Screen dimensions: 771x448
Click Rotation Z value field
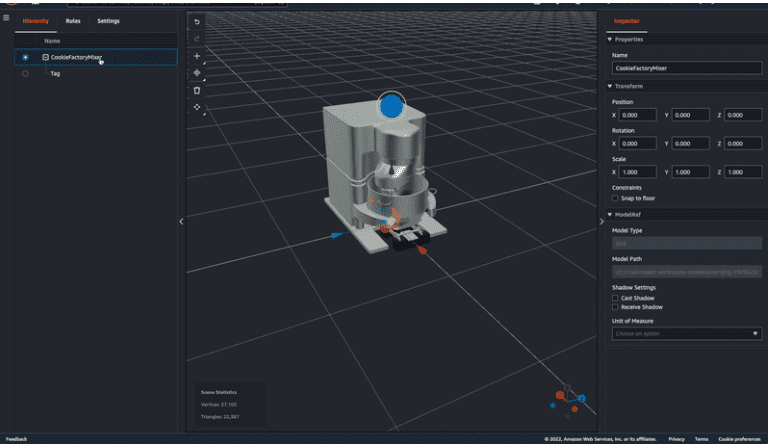click(743, 144)
